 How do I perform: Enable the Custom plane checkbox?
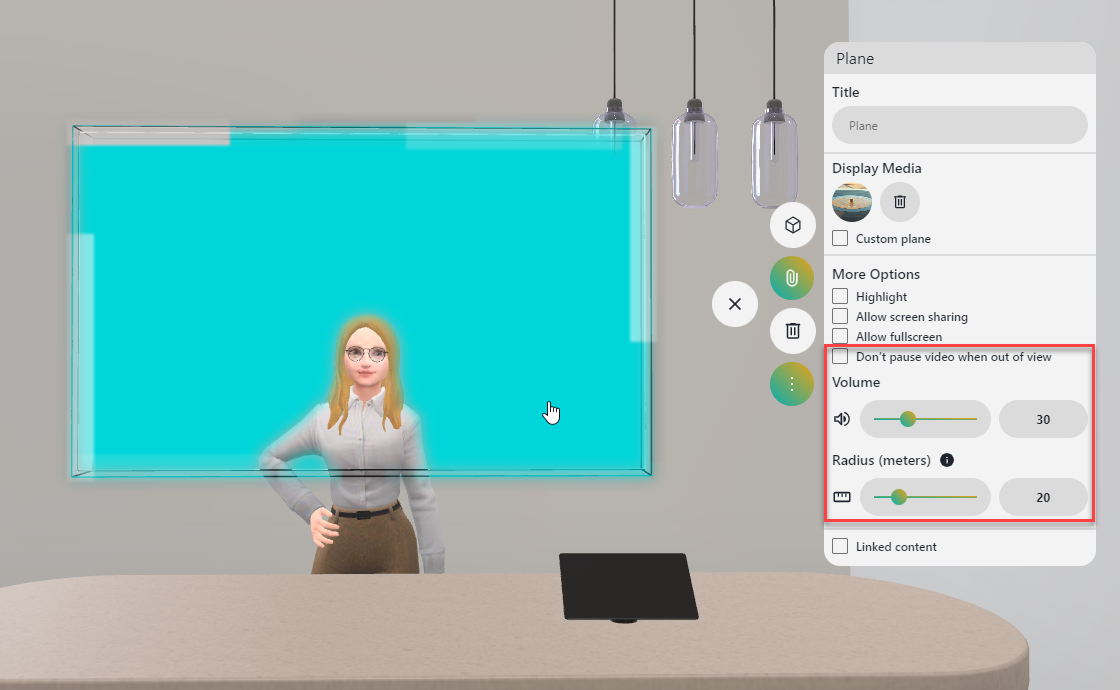pos(840,238)
